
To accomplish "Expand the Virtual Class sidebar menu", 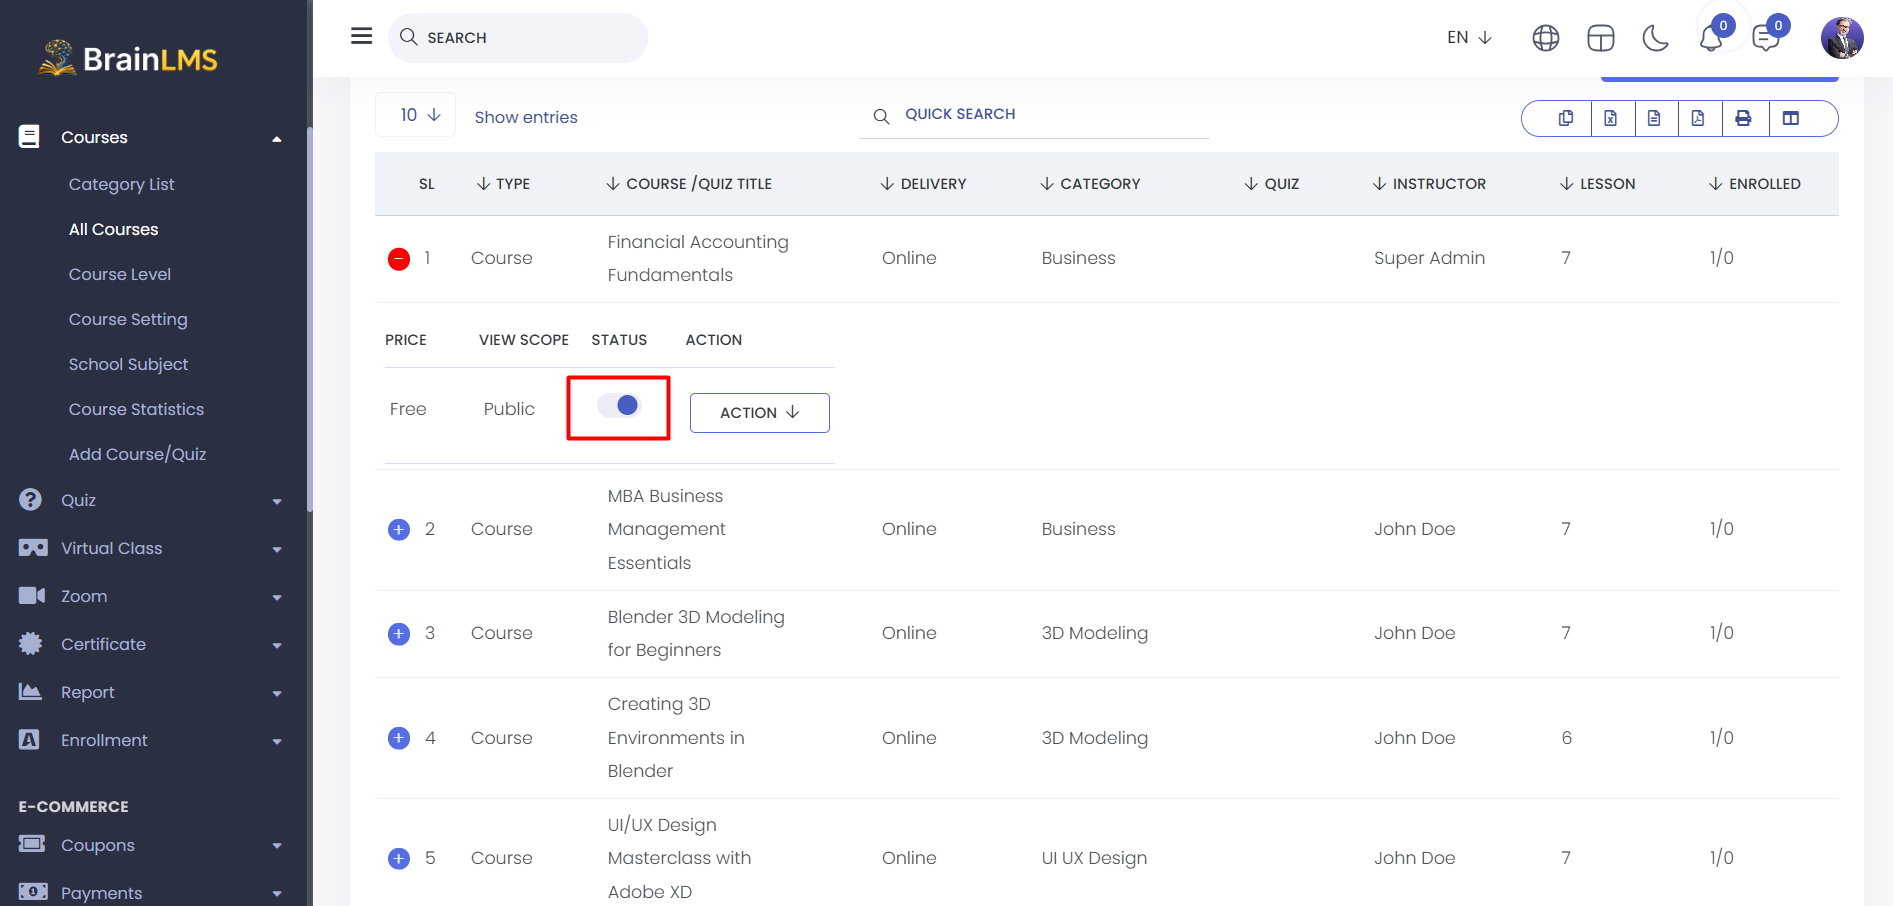I will (150, 548).
